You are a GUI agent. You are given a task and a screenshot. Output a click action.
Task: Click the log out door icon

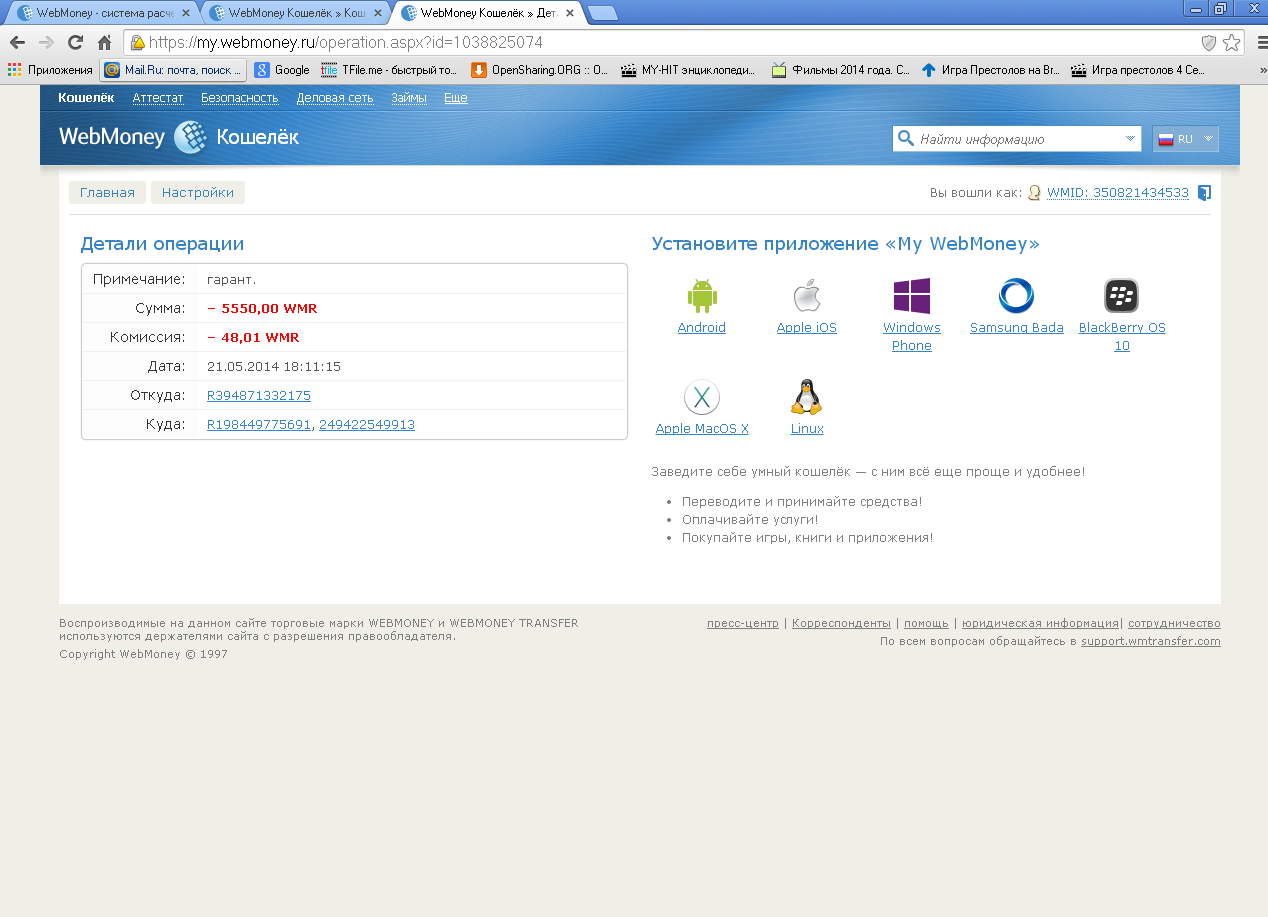(1204, 193)
